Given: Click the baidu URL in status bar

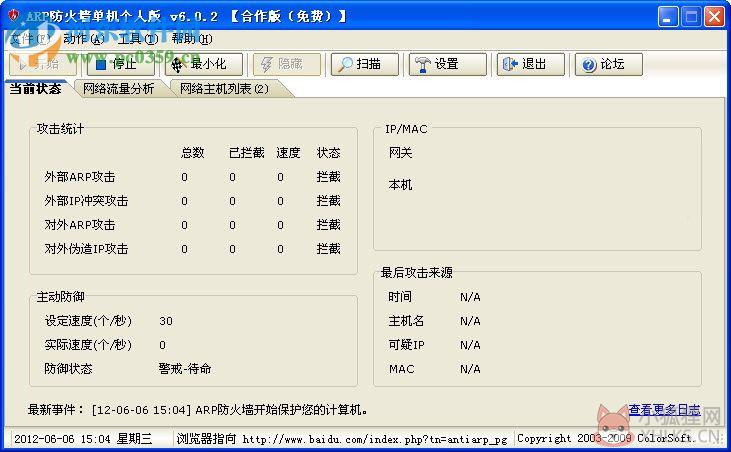Looking at the screenshot, I should 375,439.
